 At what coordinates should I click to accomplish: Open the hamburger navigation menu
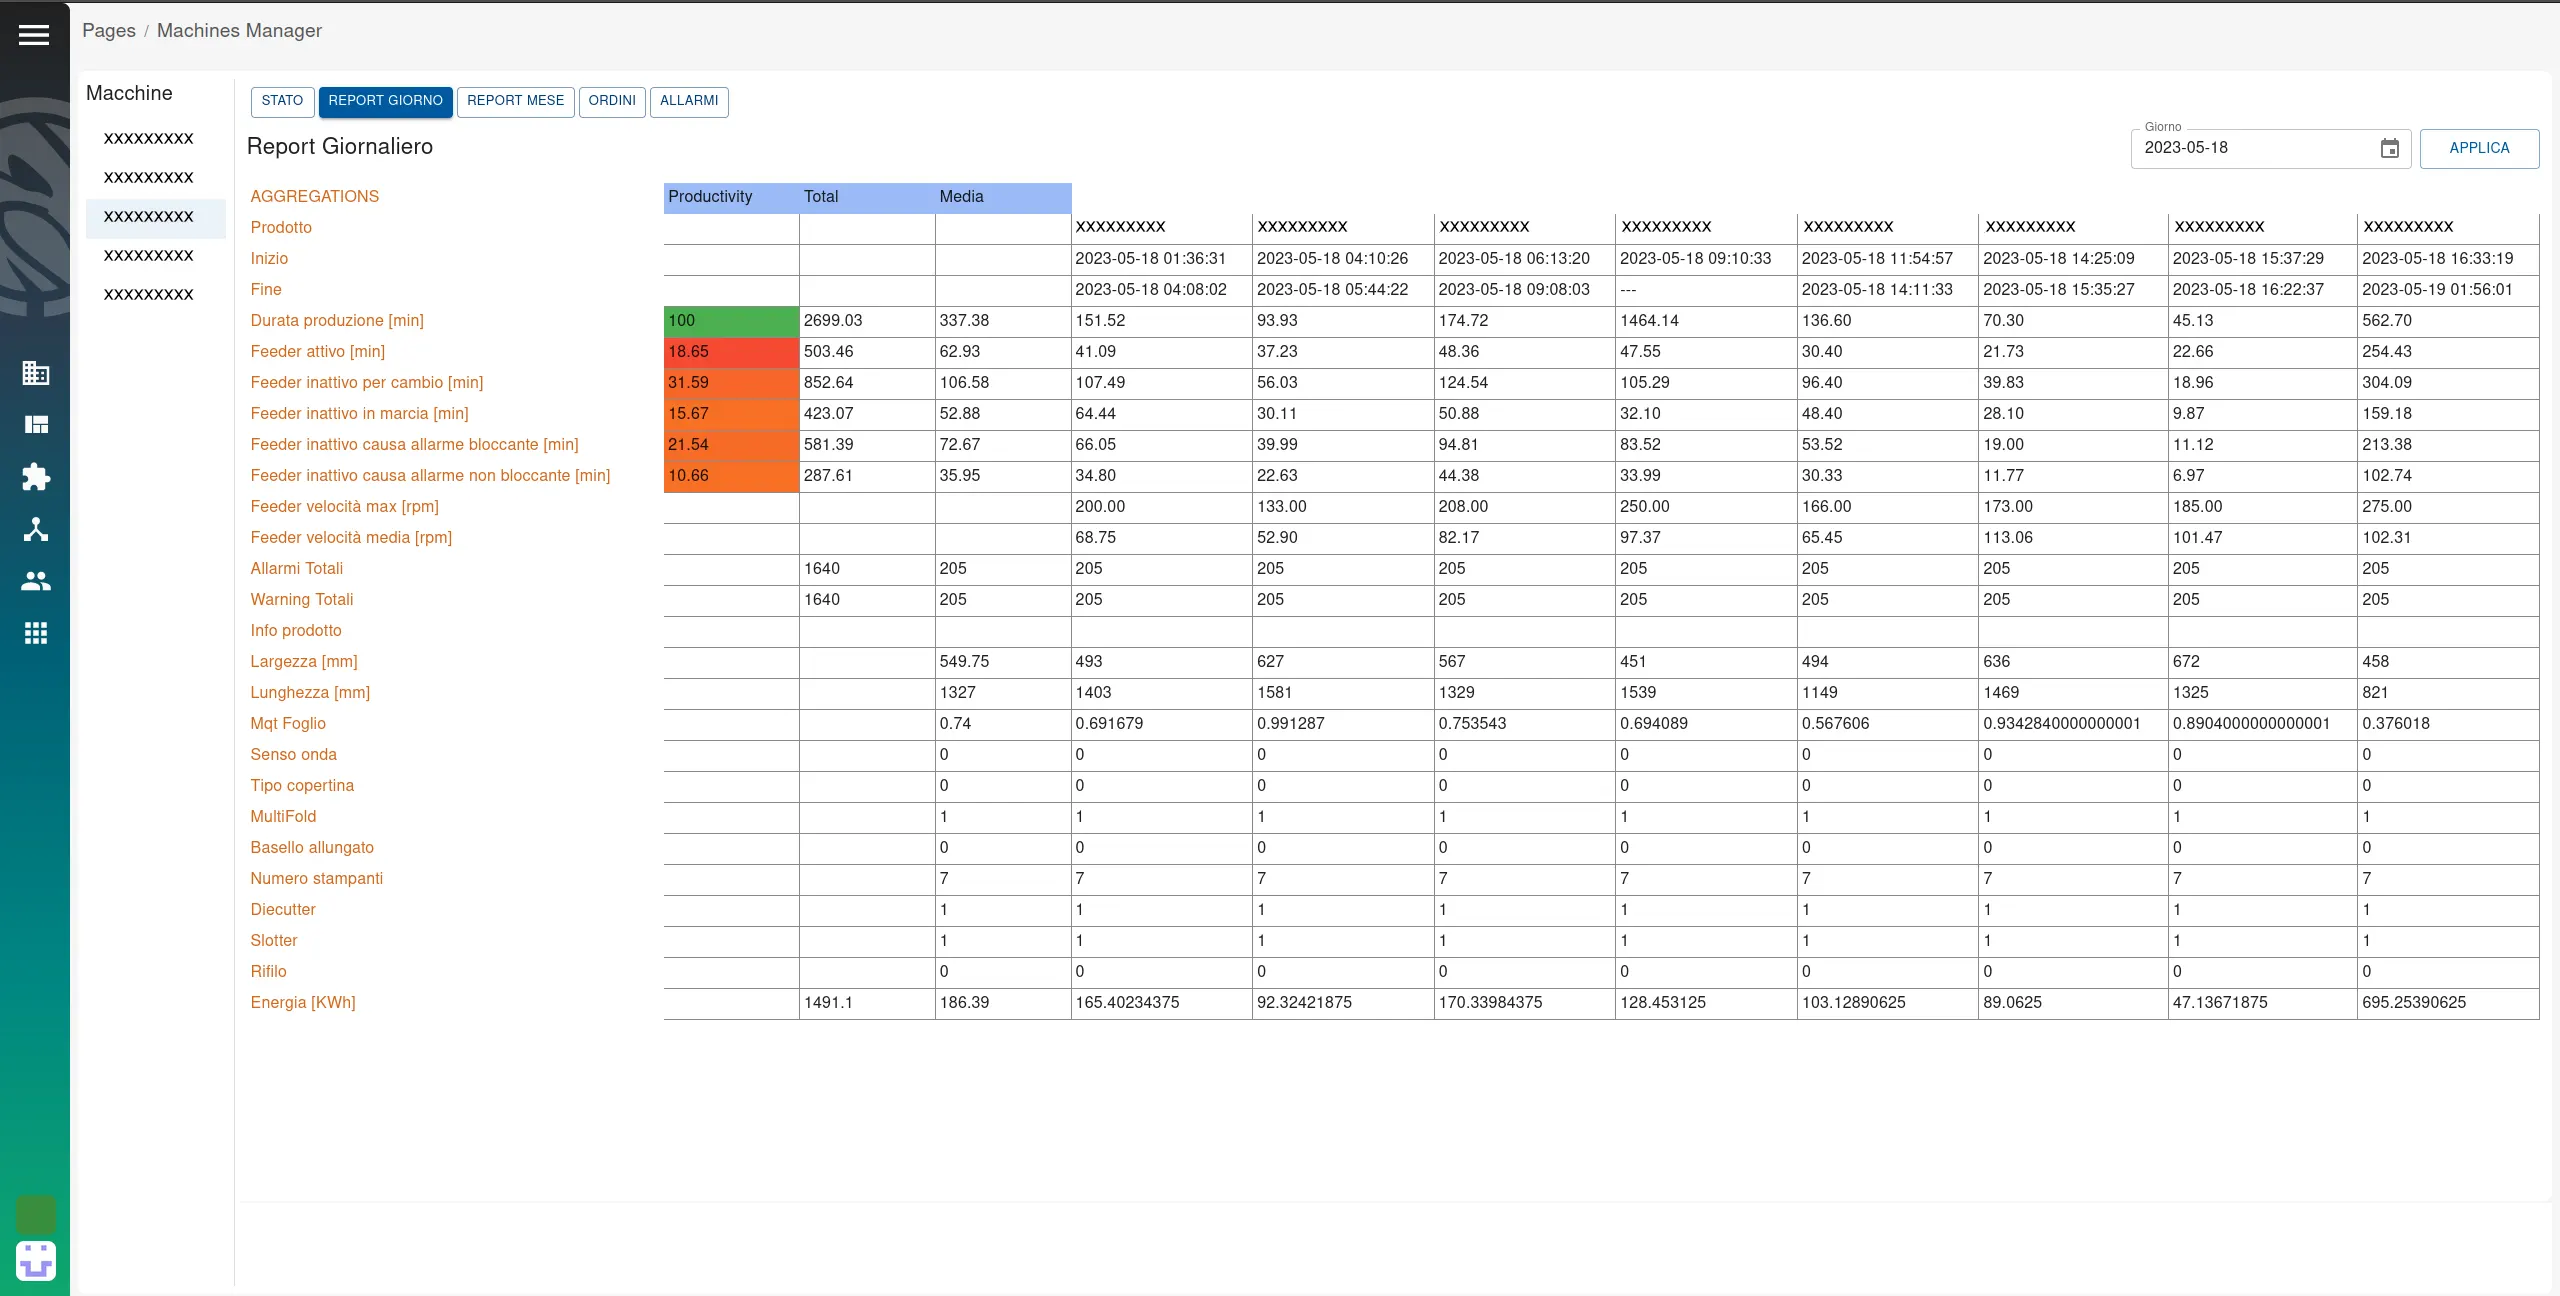click(x=34, y=35)
